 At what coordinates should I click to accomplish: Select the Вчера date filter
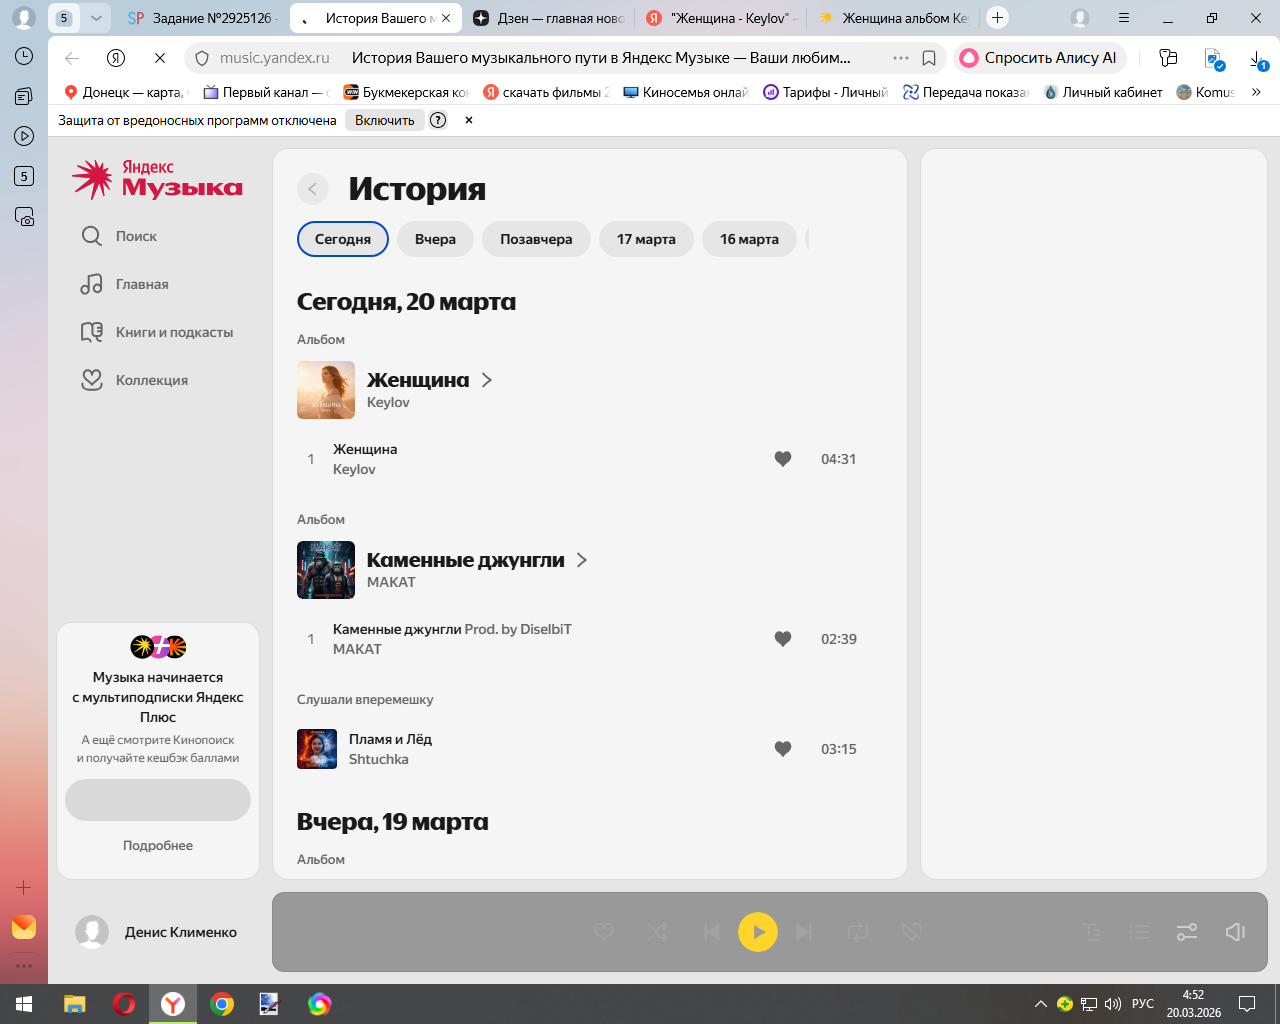point(436,239)
